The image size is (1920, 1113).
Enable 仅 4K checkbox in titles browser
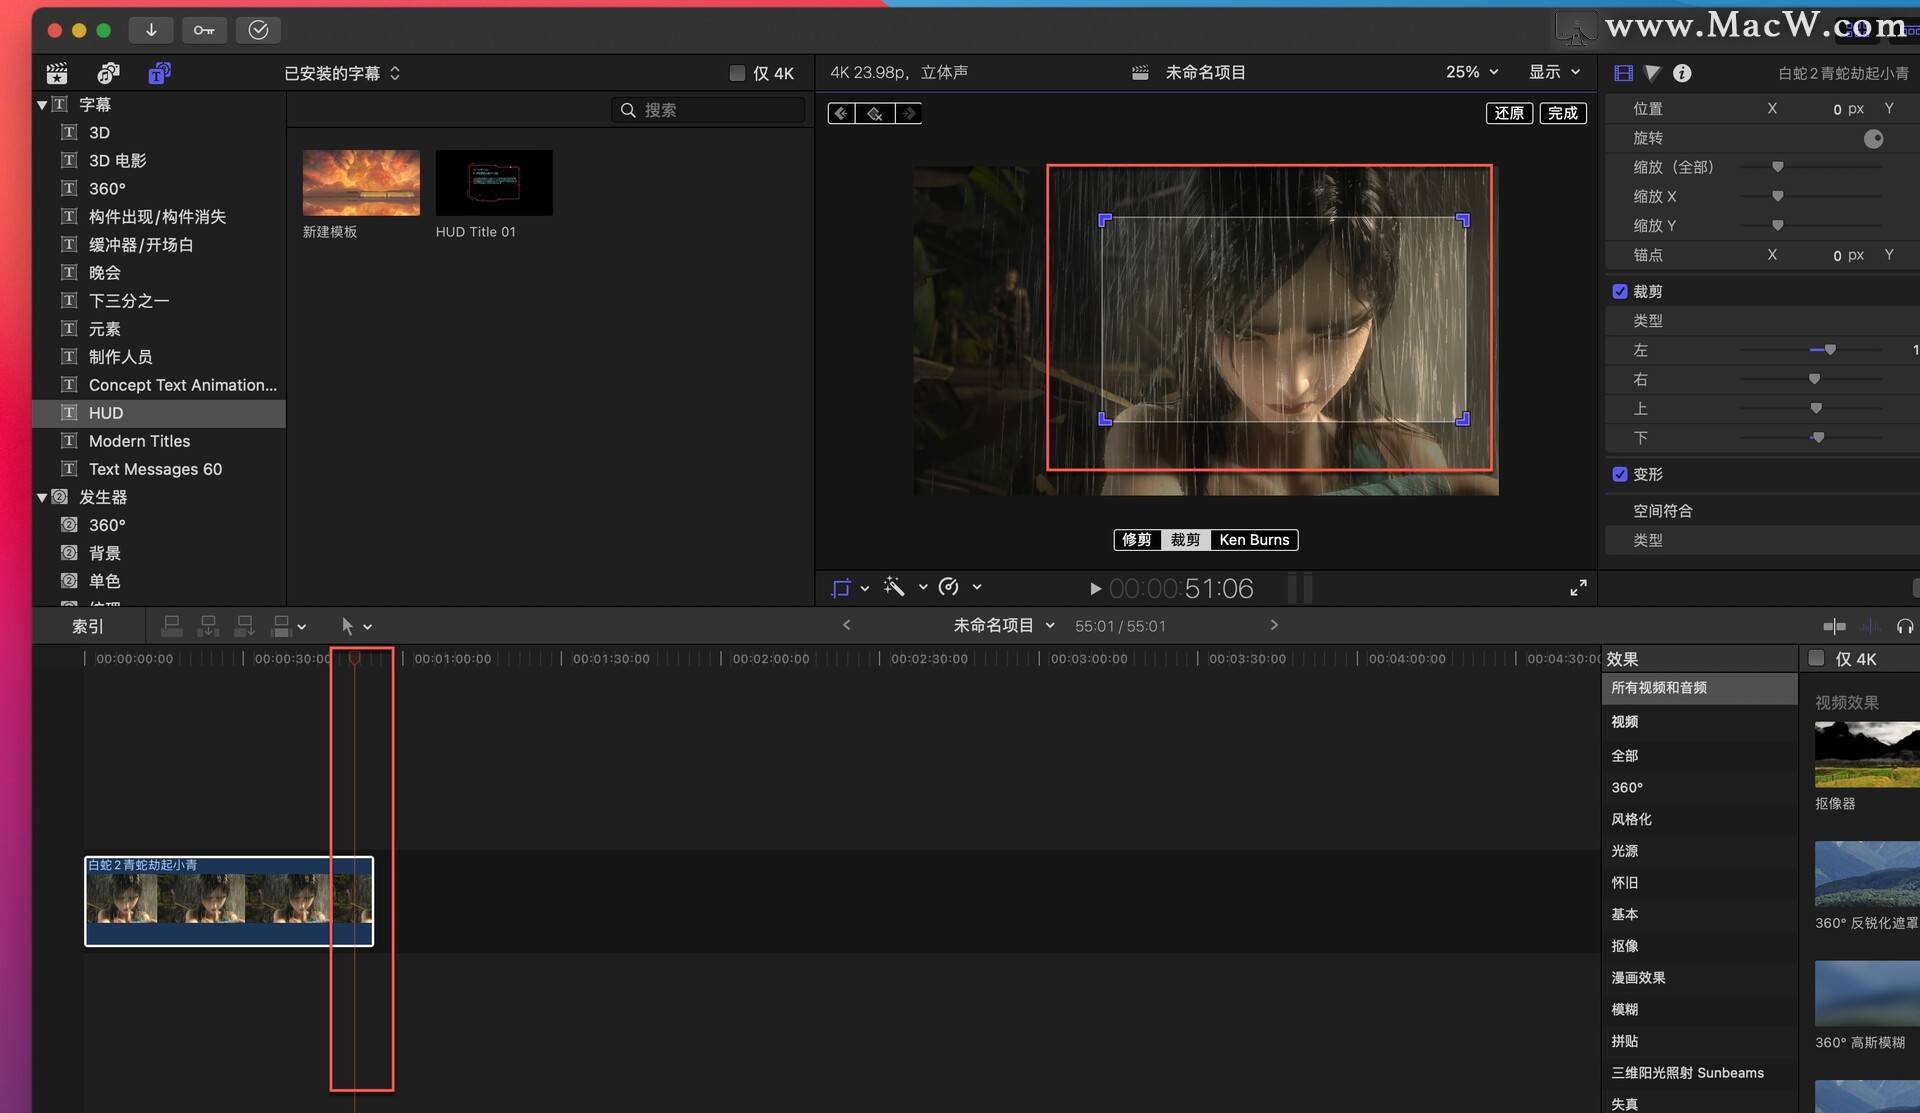(737, 73)
